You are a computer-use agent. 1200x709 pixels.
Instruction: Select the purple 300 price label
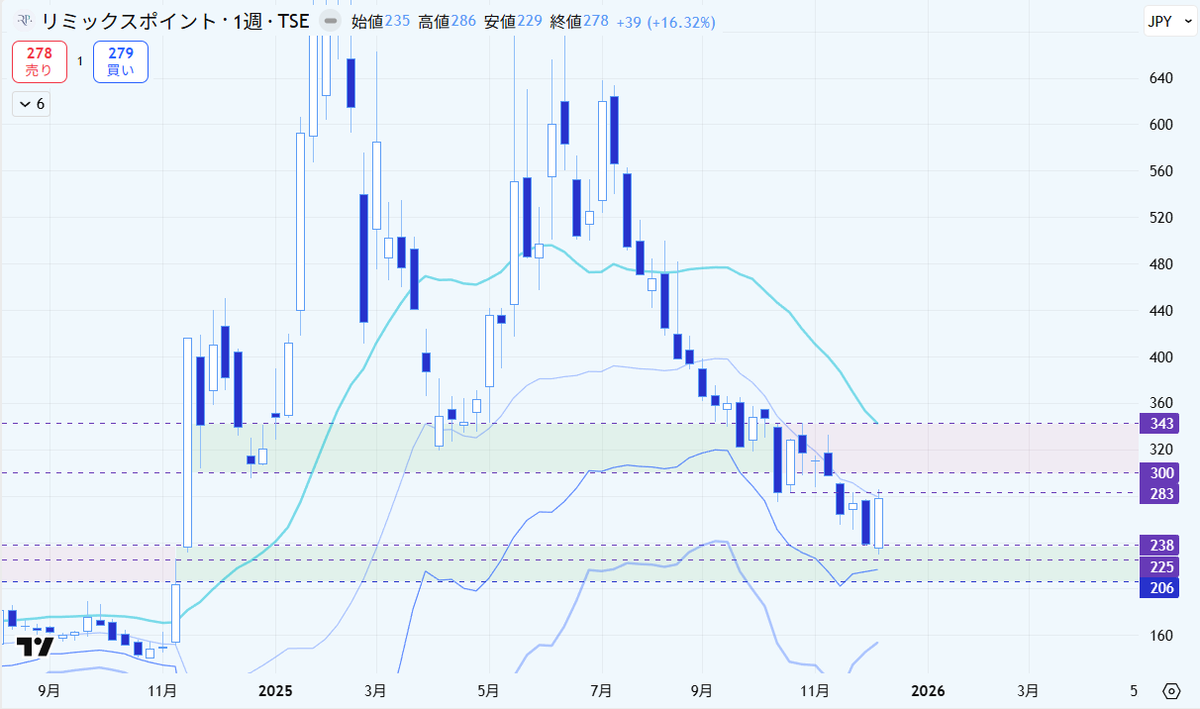1160,473
